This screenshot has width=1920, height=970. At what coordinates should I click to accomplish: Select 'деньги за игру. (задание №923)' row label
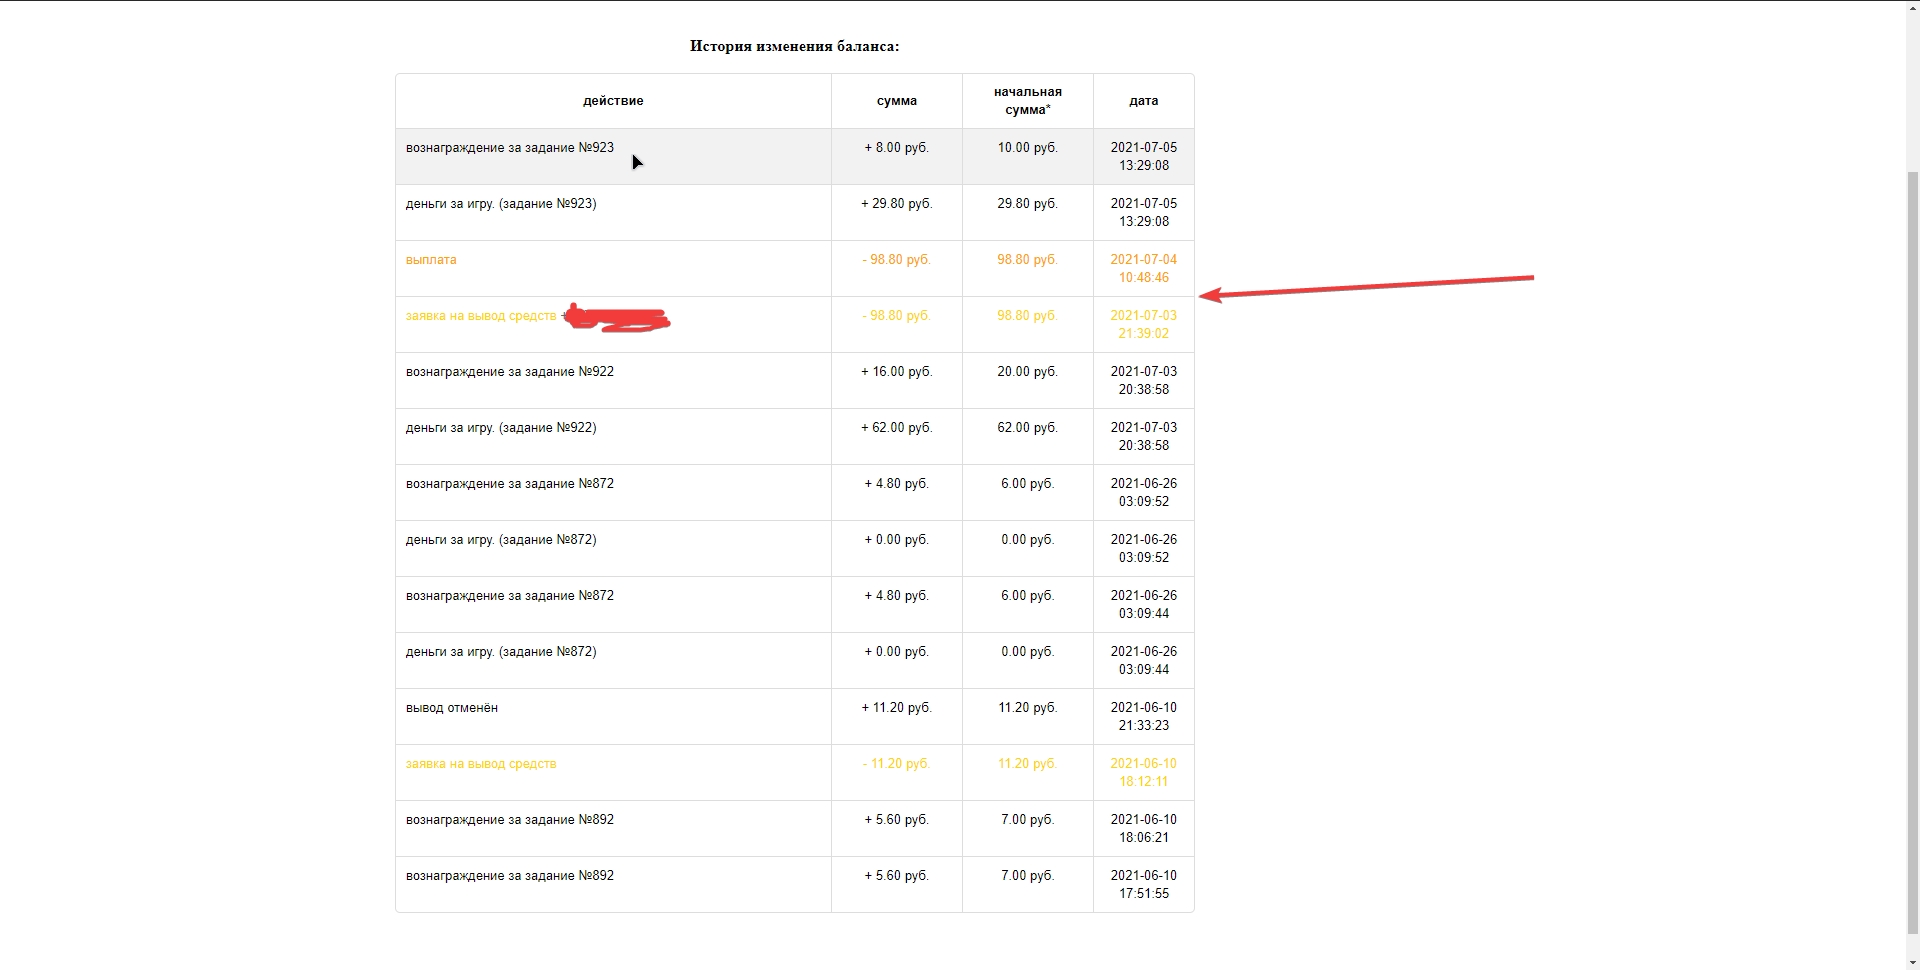tap(501, 204)
